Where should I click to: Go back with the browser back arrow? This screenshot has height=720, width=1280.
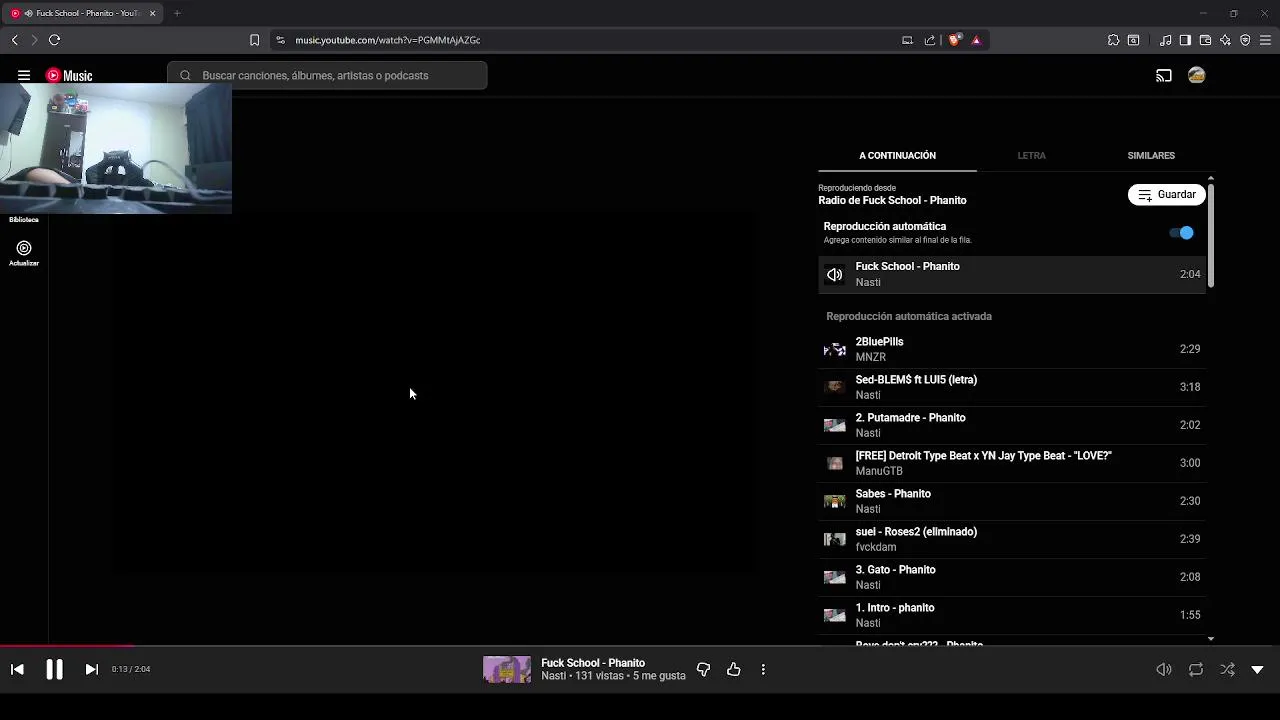[15, 40]
